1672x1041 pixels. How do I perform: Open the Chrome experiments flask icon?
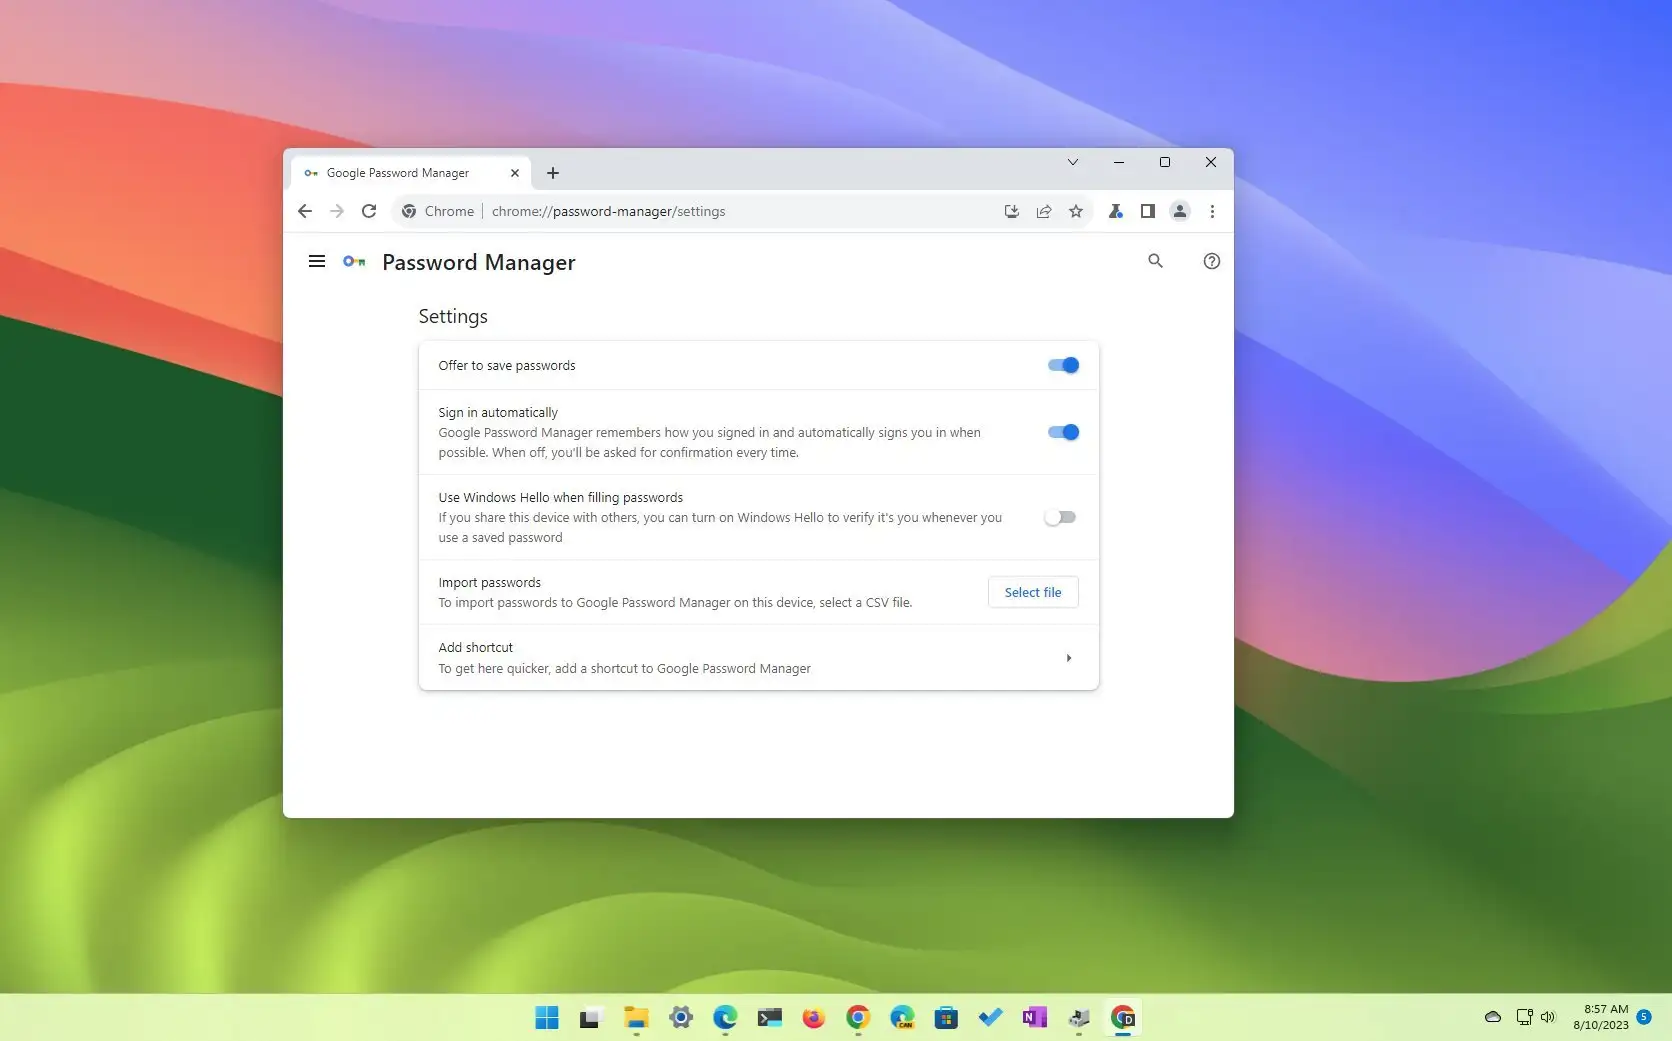(x=1115, y=211)
